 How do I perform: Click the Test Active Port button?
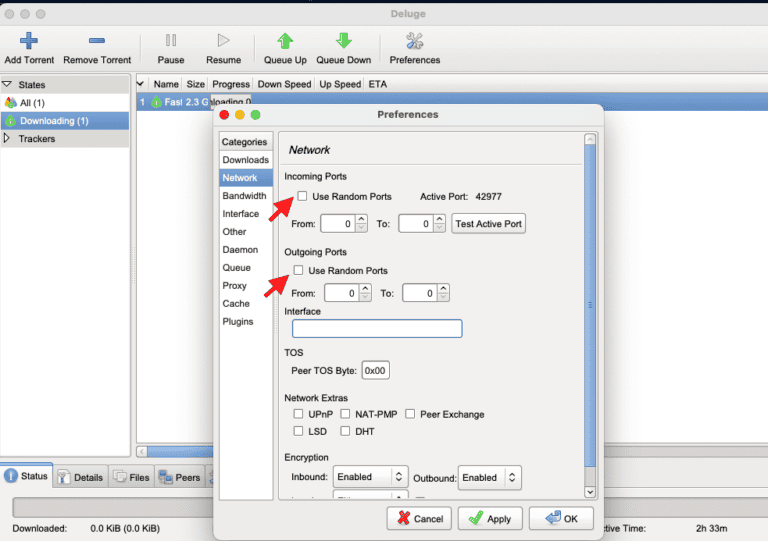click(489, 224)
